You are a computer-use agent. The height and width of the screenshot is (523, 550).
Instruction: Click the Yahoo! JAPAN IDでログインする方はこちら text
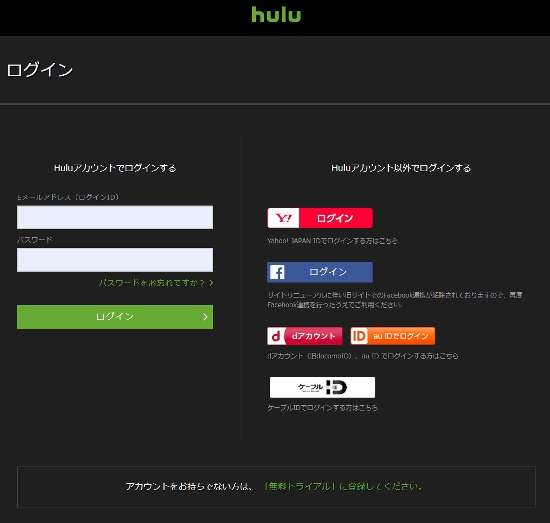click(x=332, y=241)
